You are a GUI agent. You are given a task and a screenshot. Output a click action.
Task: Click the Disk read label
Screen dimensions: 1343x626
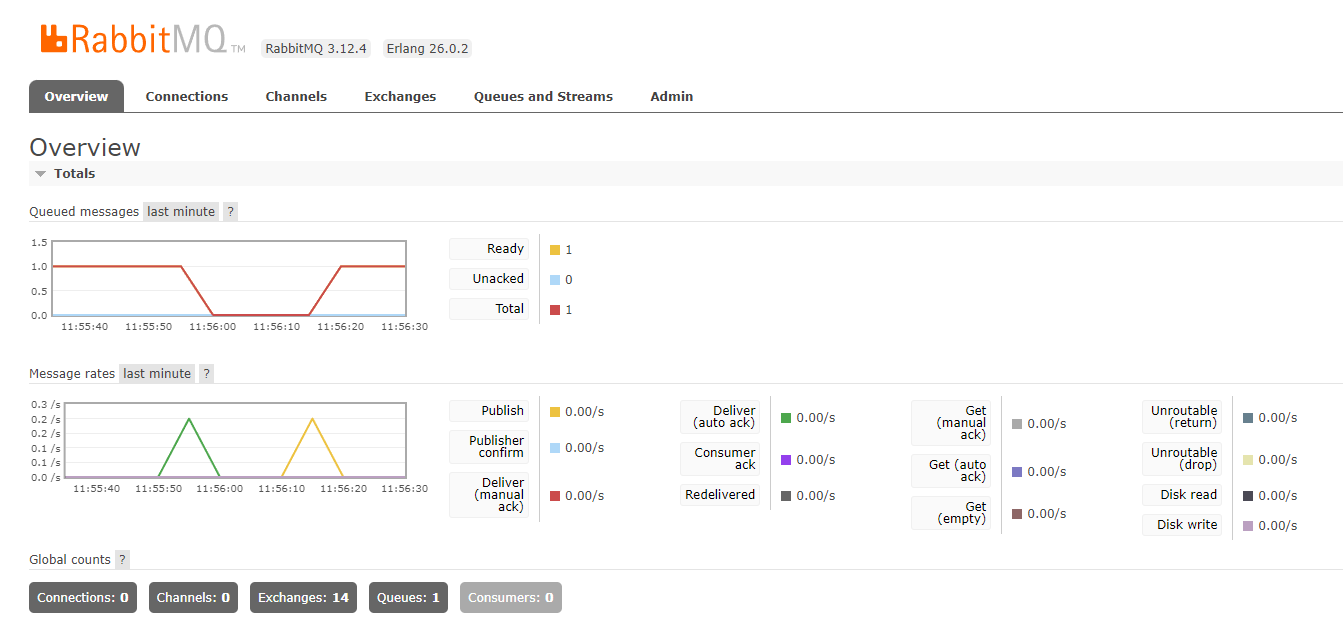[1182, 495]
